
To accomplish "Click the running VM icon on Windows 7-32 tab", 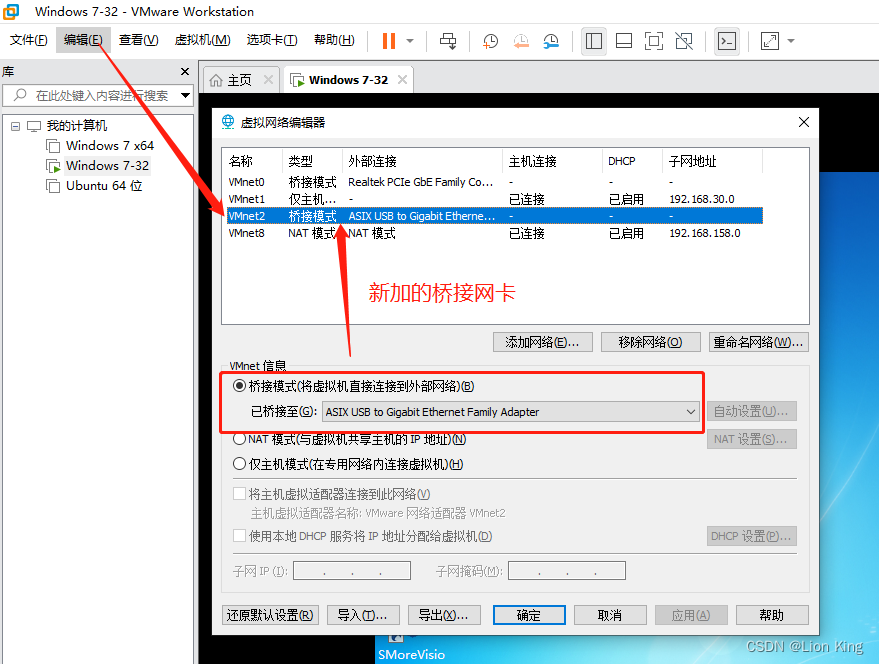I will tap(297, 80).
